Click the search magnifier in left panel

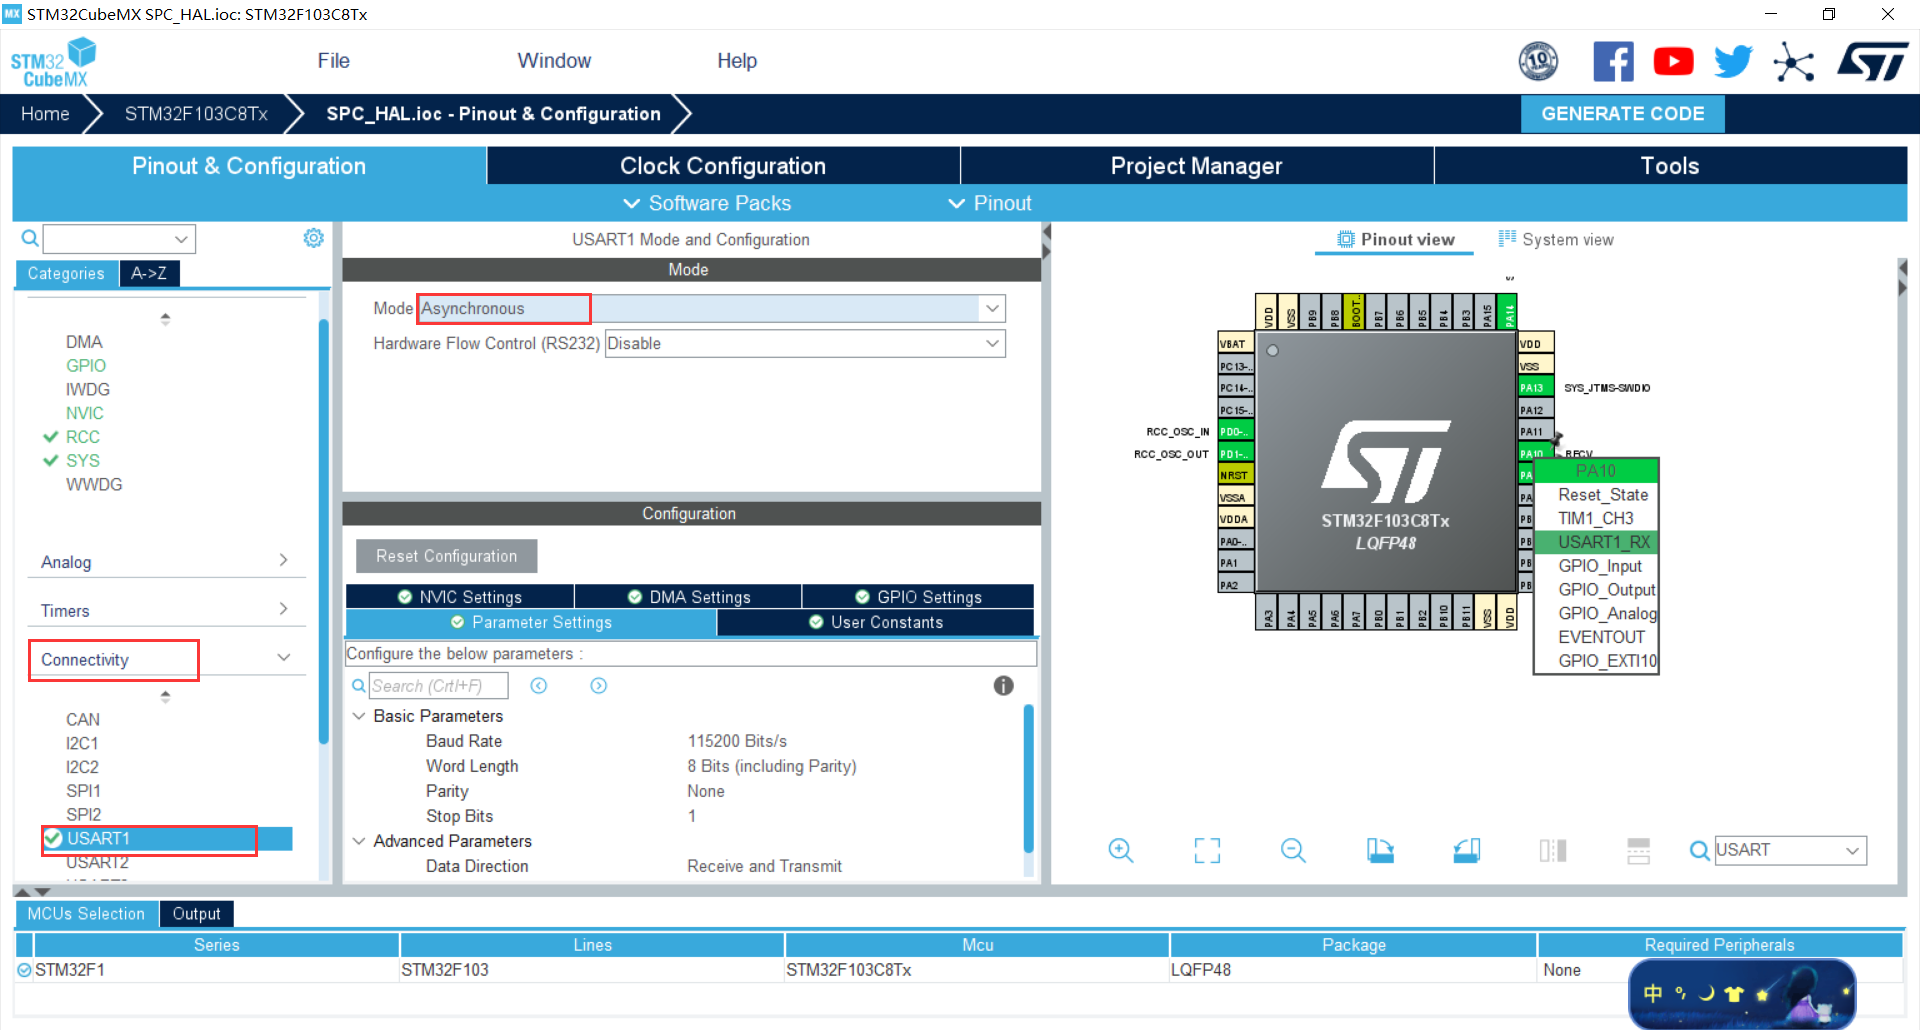(x=30, y=238)
